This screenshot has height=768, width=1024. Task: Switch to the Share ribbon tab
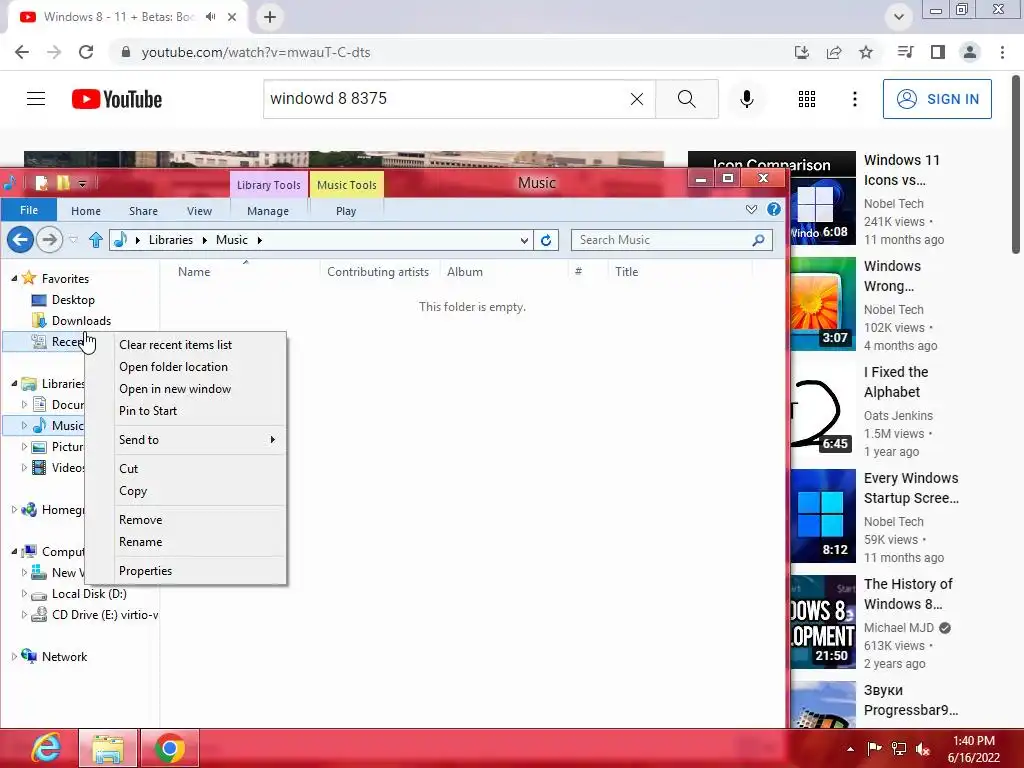coord(143,211)
